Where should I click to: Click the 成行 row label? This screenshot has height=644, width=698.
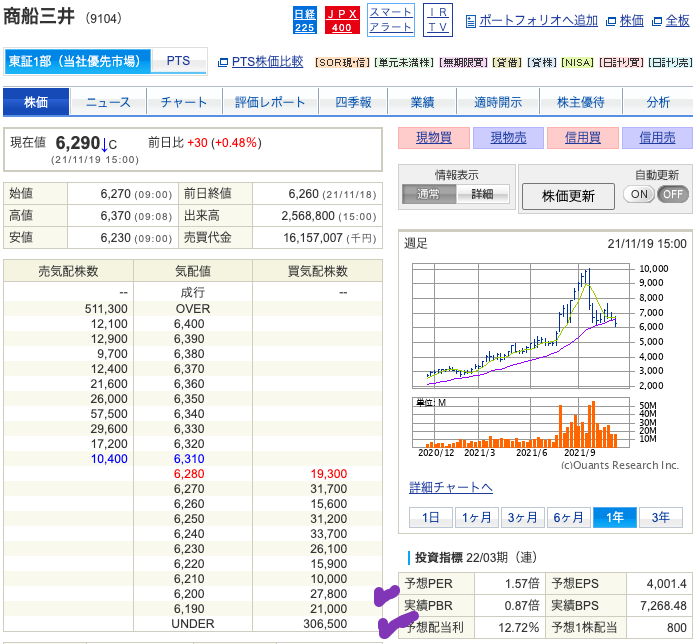pyautogui.click(x=193, y=292)
